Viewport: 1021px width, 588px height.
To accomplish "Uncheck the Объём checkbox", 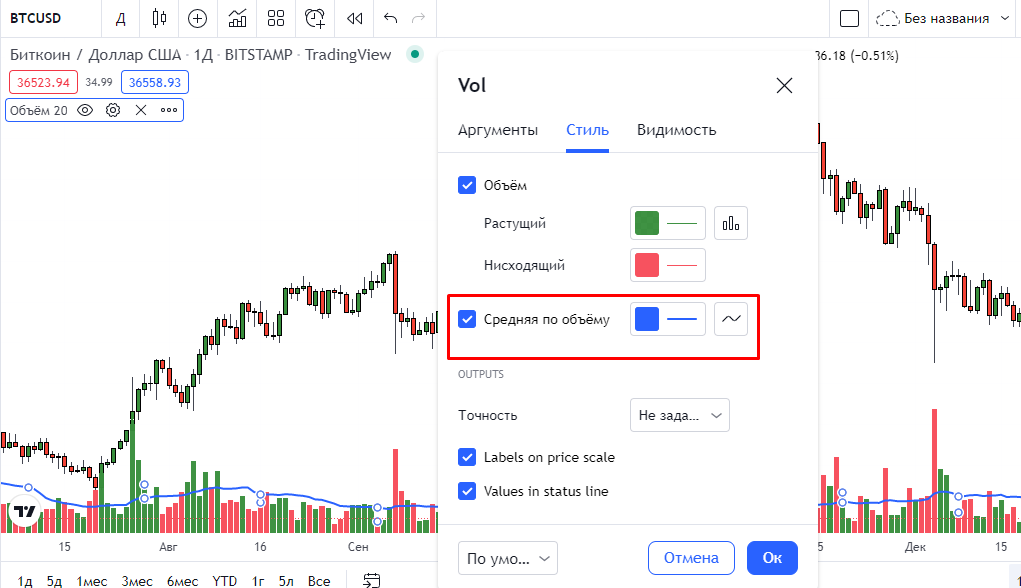I will (x=467, y=185).
